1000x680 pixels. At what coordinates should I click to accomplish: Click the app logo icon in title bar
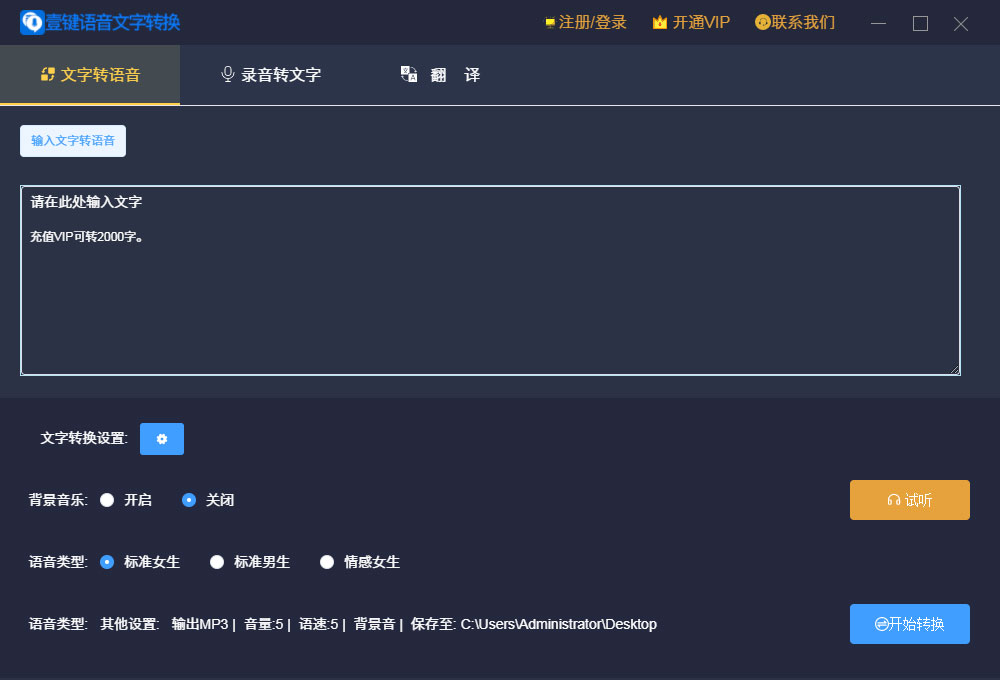tap(32, 22)
